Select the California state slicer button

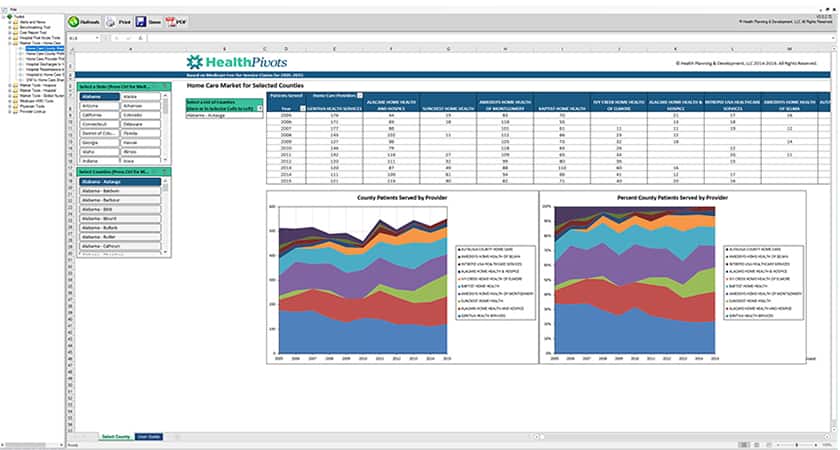100,115
